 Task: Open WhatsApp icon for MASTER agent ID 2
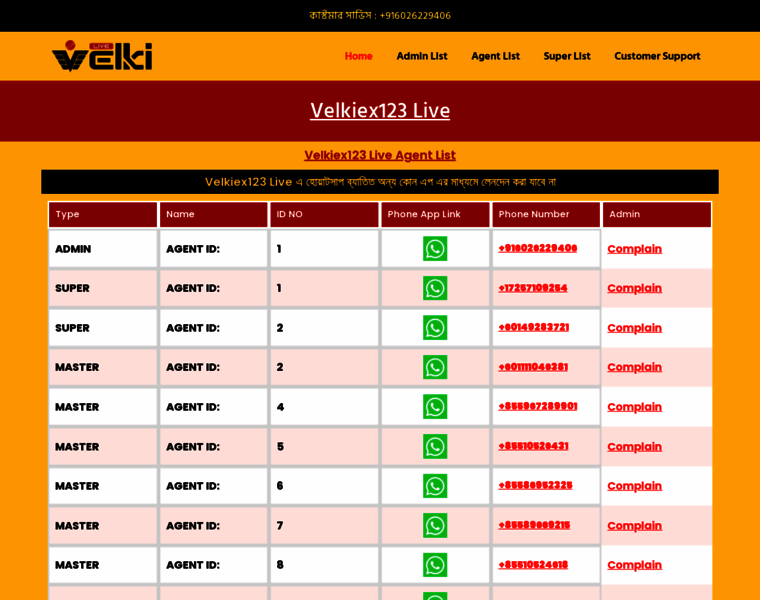(x=435, y=367)
